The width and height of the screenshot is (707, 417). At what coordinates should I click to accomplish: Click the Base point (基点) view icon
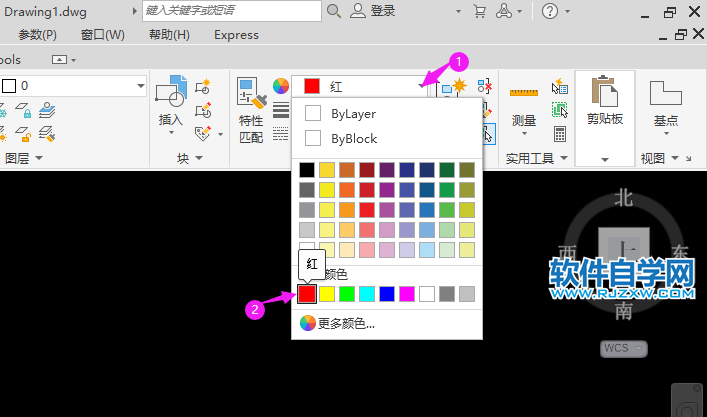666,93
